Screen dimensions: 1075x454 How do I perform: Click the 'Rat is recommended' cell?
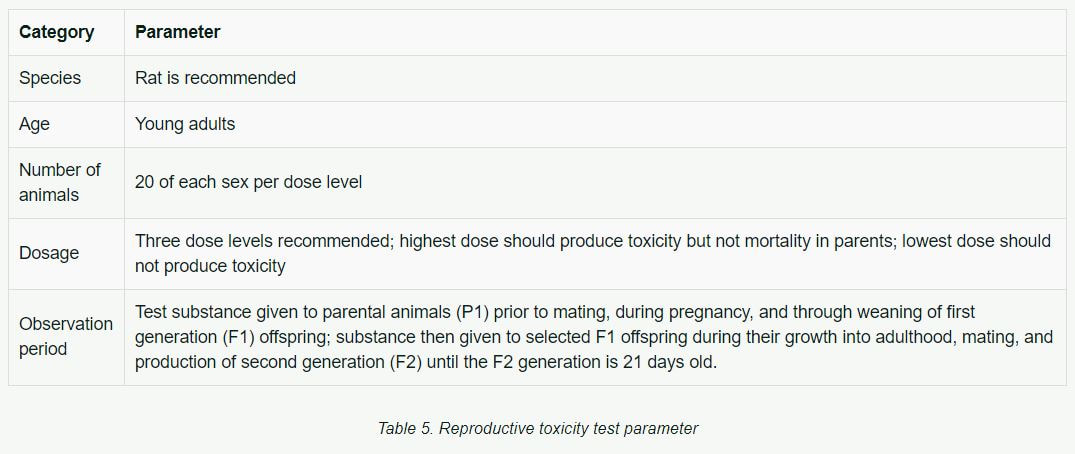pos(215,78)
